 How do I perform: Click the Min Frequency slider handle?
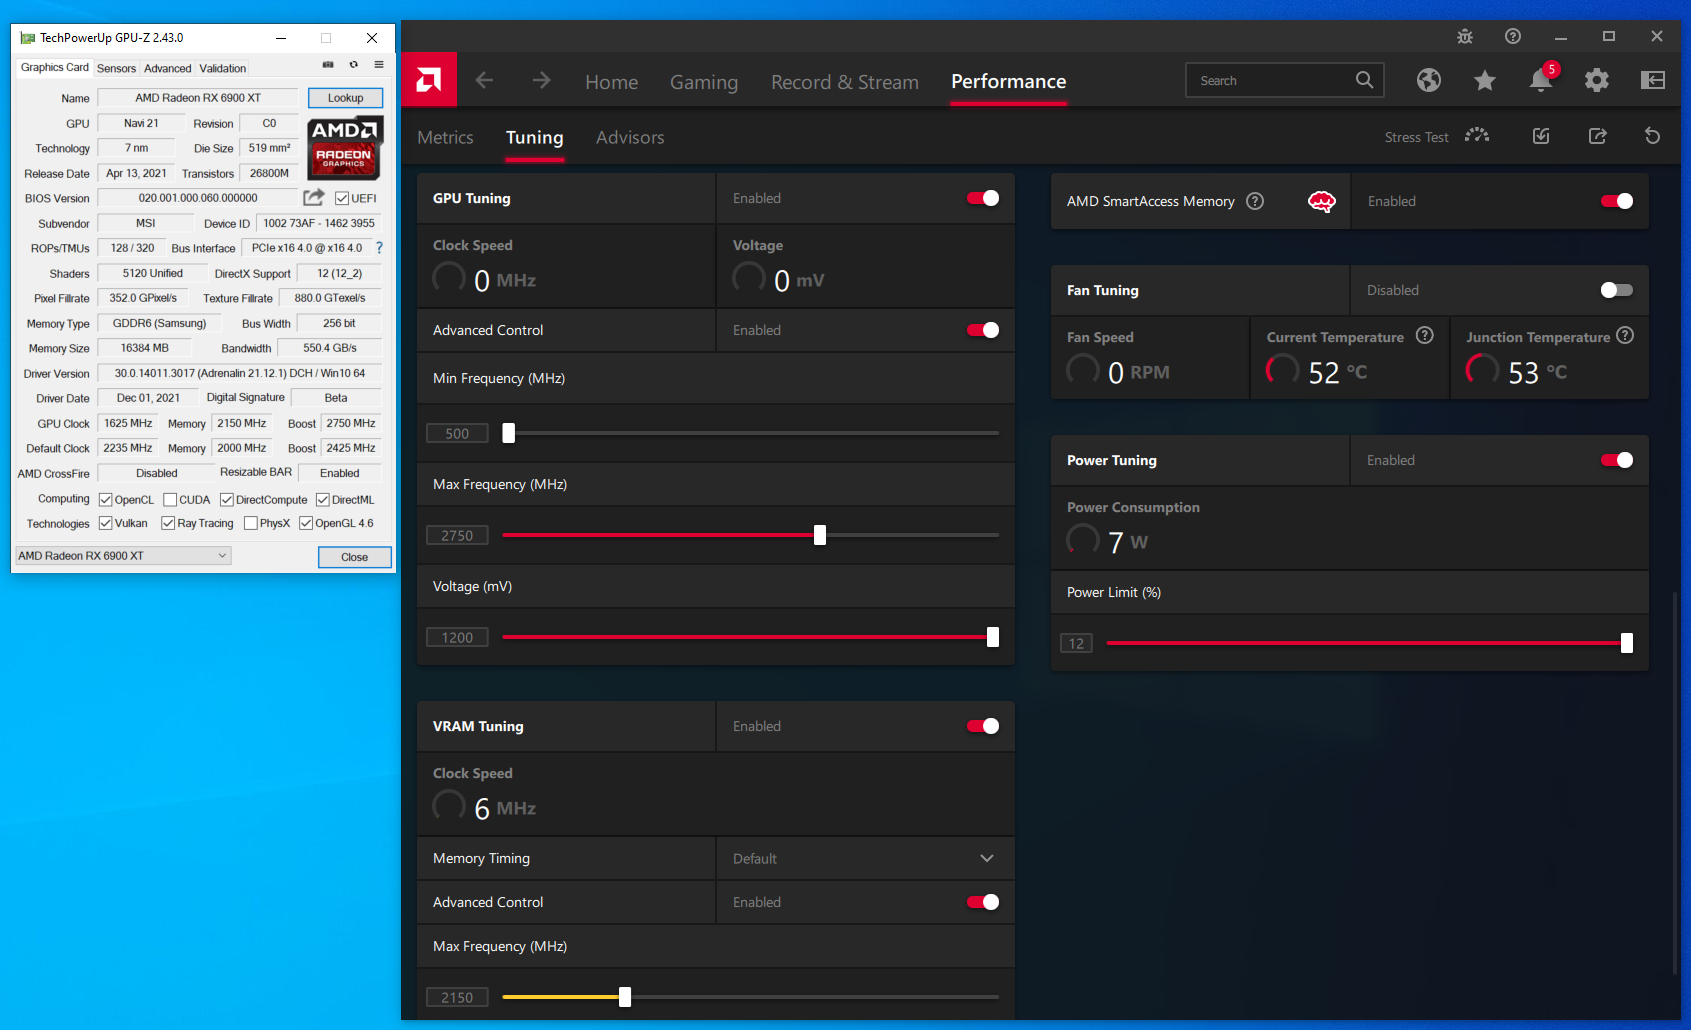509,433
